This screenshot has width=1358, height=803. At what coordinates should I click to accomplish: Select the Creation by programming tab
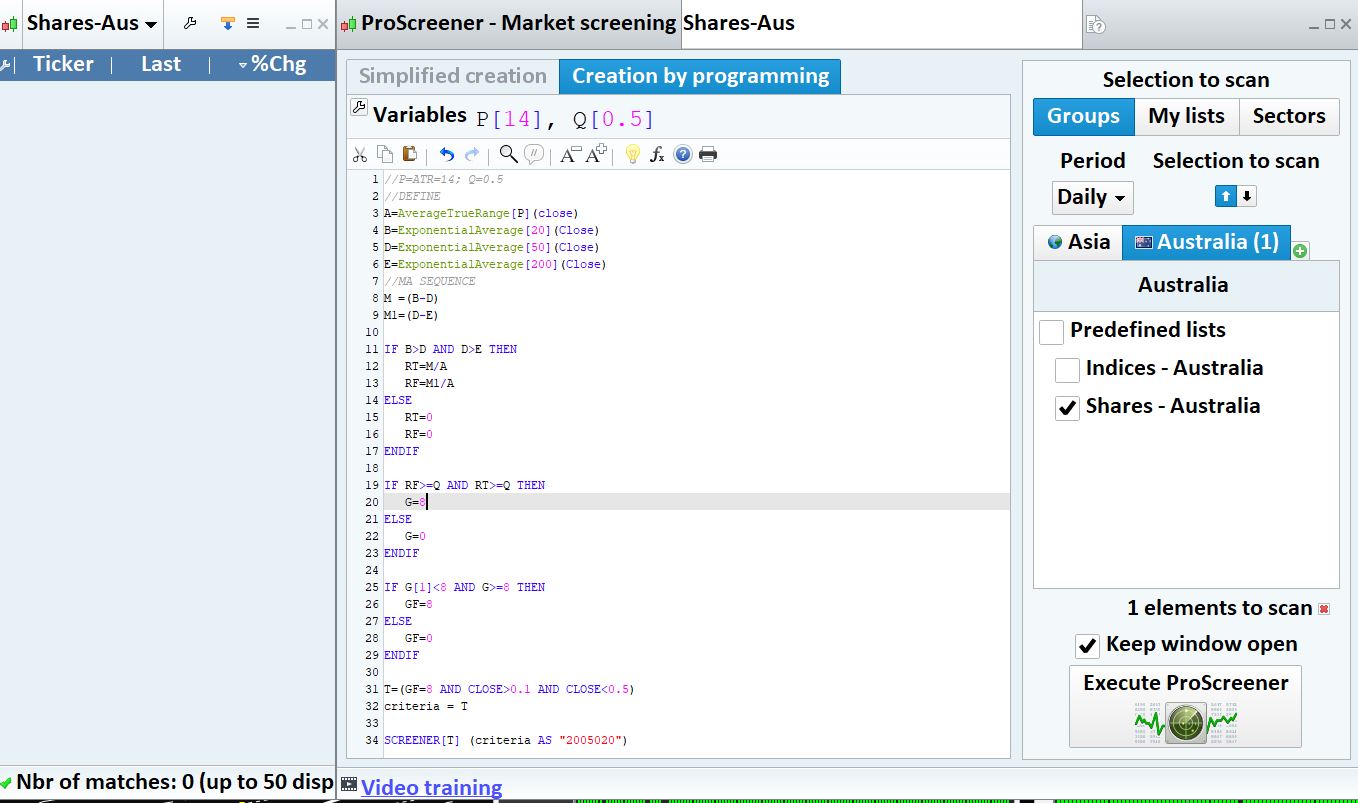pos(700,76)
